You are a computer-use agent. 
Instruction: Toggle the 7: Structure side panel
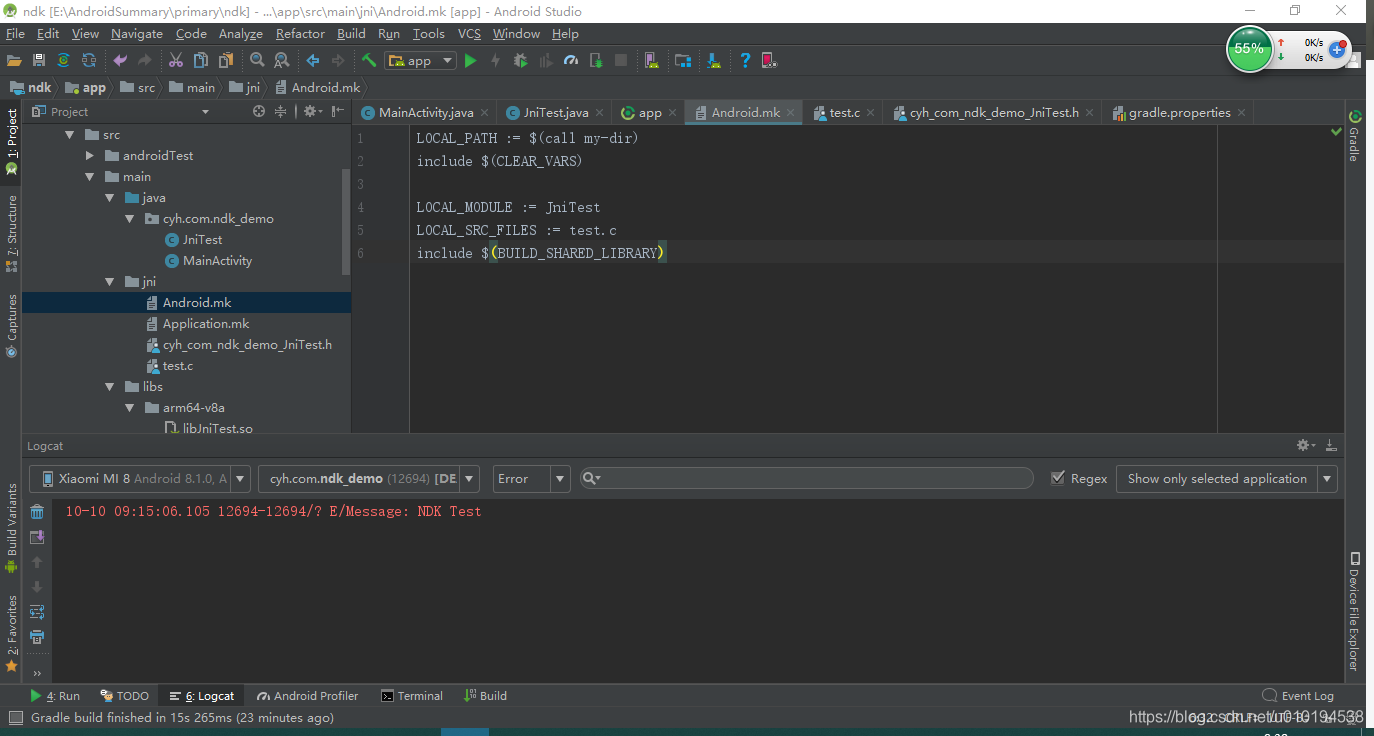coord(12,233)
